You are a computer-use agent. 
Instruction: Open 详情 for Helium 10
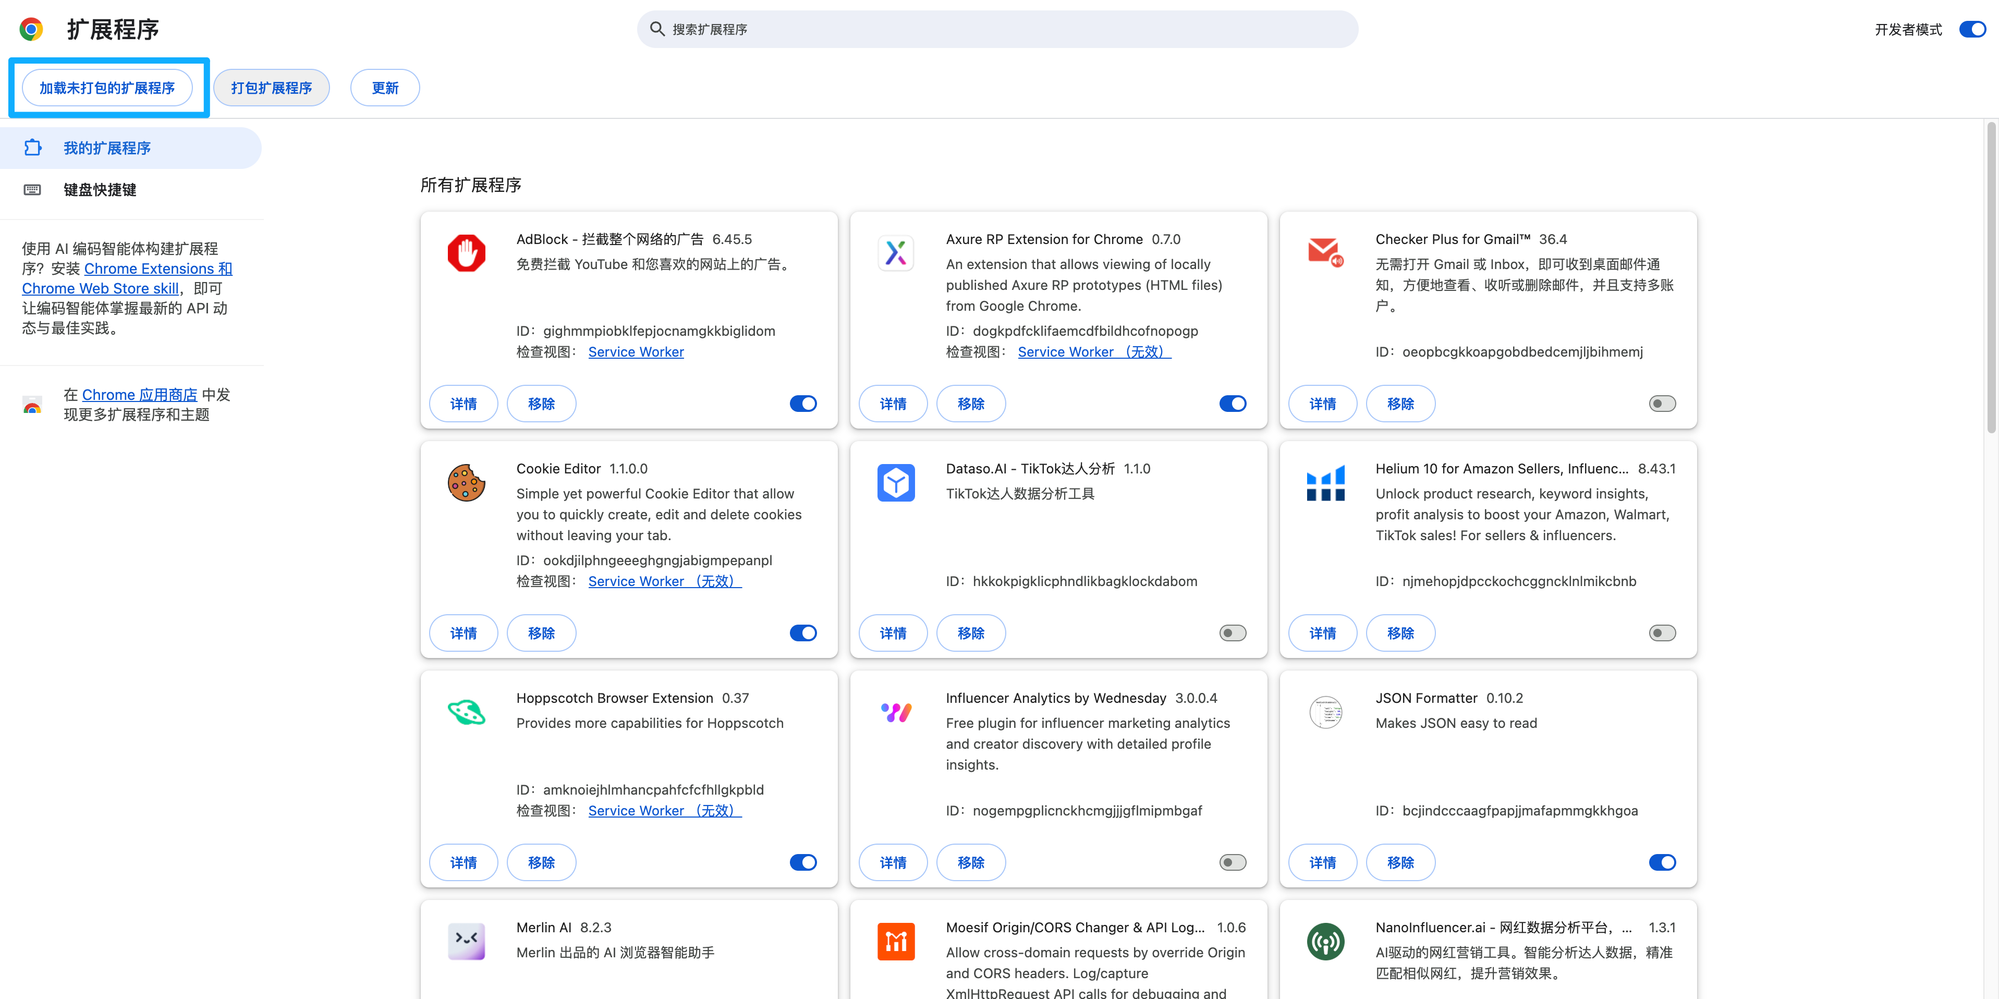tap(1323, 633)
